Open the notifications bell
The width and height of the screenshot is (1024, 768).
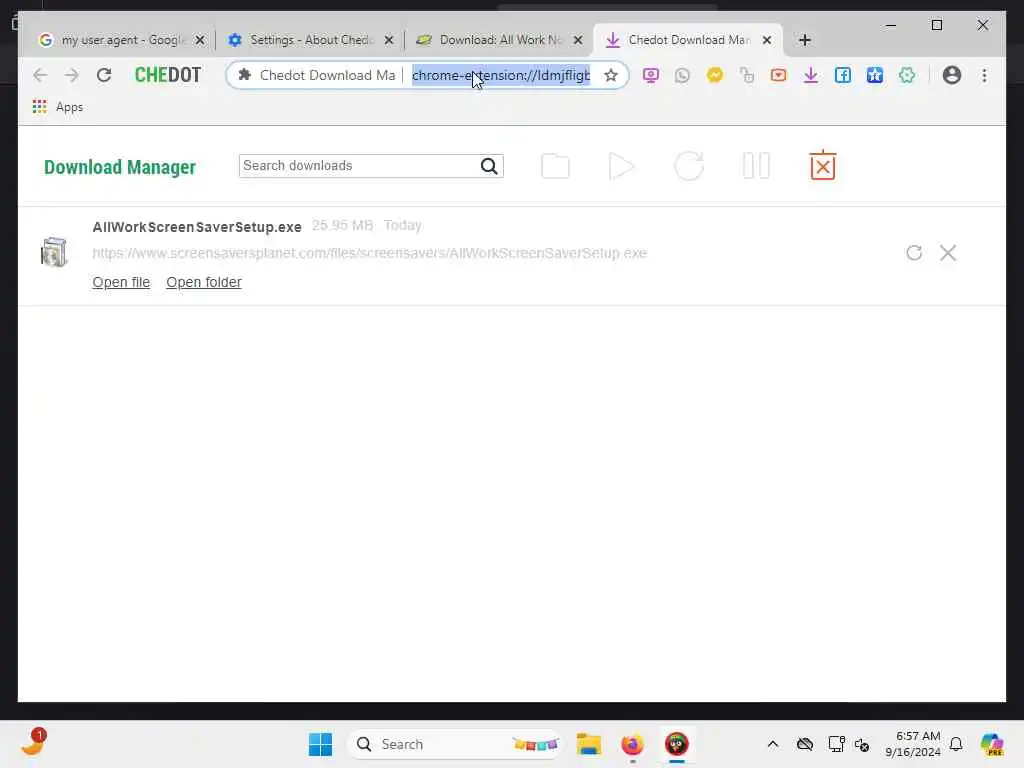pyautogui.click(x=956, y=744)
